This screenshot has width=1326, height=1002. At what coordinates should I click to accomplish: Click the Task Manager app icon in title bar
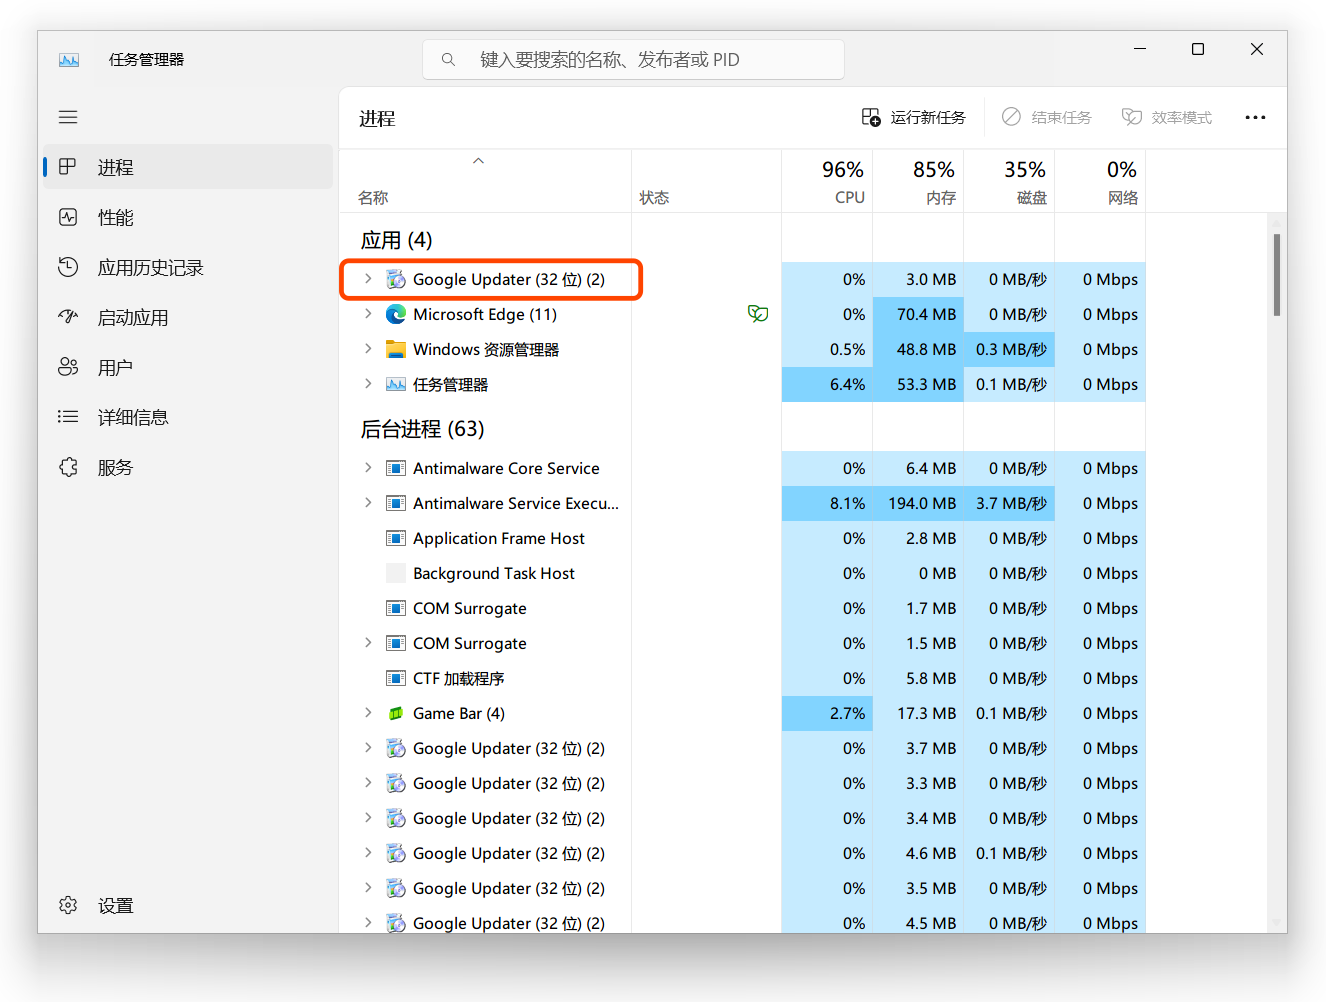pyautogui.click(x=69, y=60)
